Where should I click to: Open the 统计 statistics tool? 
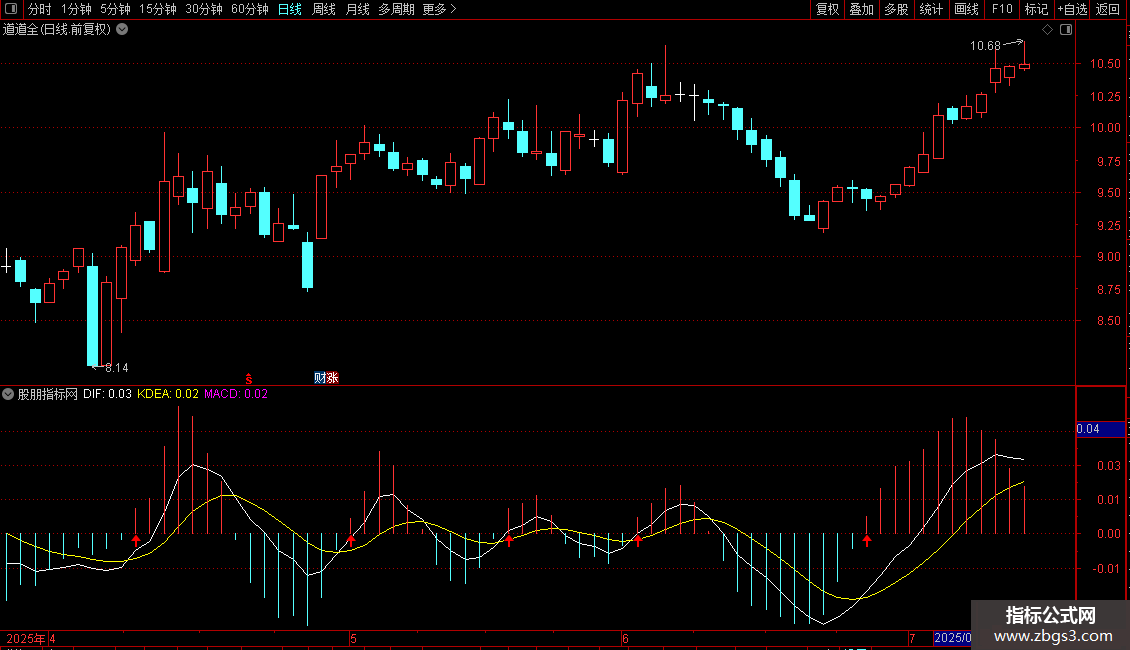(931, 9)
